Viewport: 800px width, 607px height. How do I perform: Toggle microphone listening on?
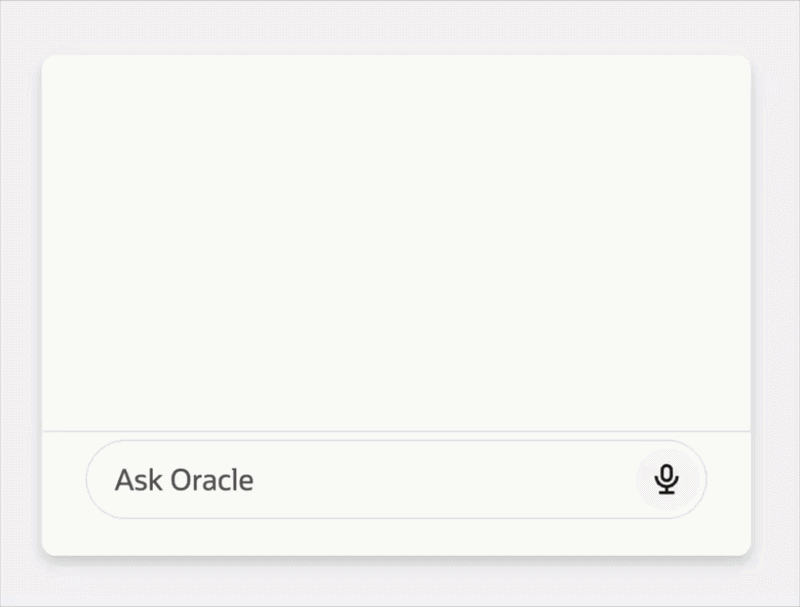[x=667, y=480]
